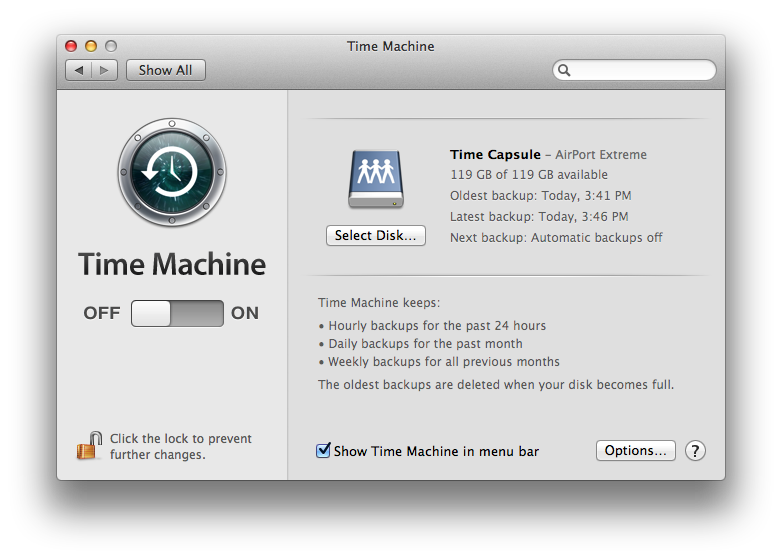The width and height of the screenshot is (782, 559).
Task: Click the Click the lock to prevent further changes text
Action: [181, 446]
